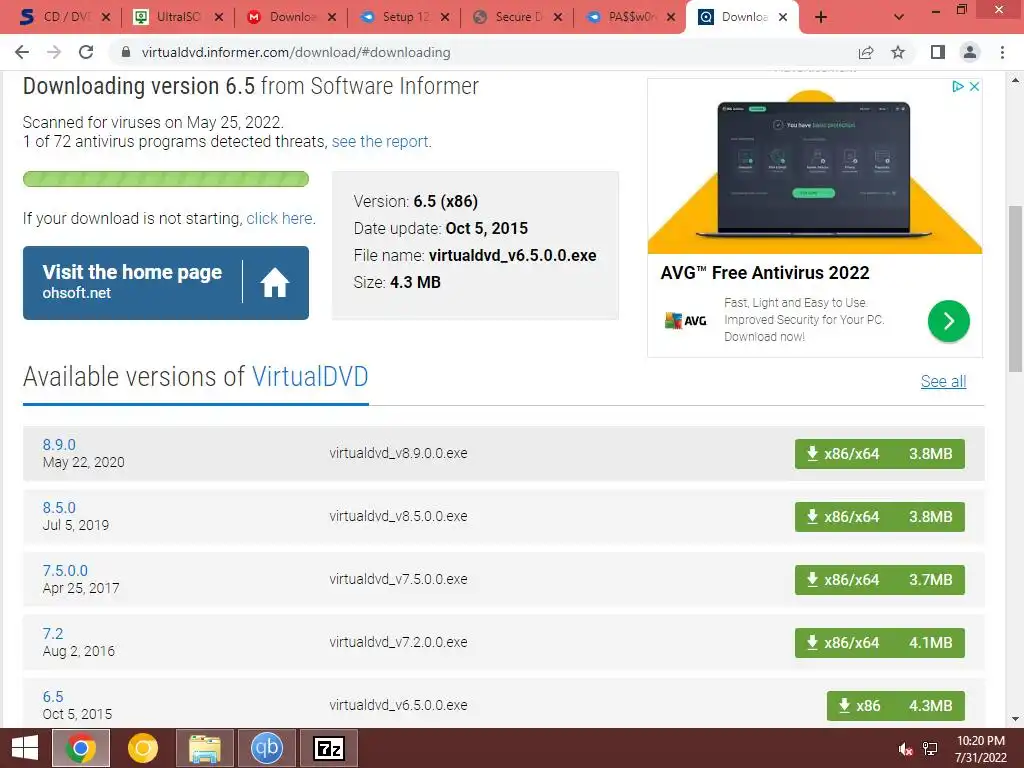Open Chrome from the taskbar
This screenshot has width=1024, height=768.
[81, 748]
